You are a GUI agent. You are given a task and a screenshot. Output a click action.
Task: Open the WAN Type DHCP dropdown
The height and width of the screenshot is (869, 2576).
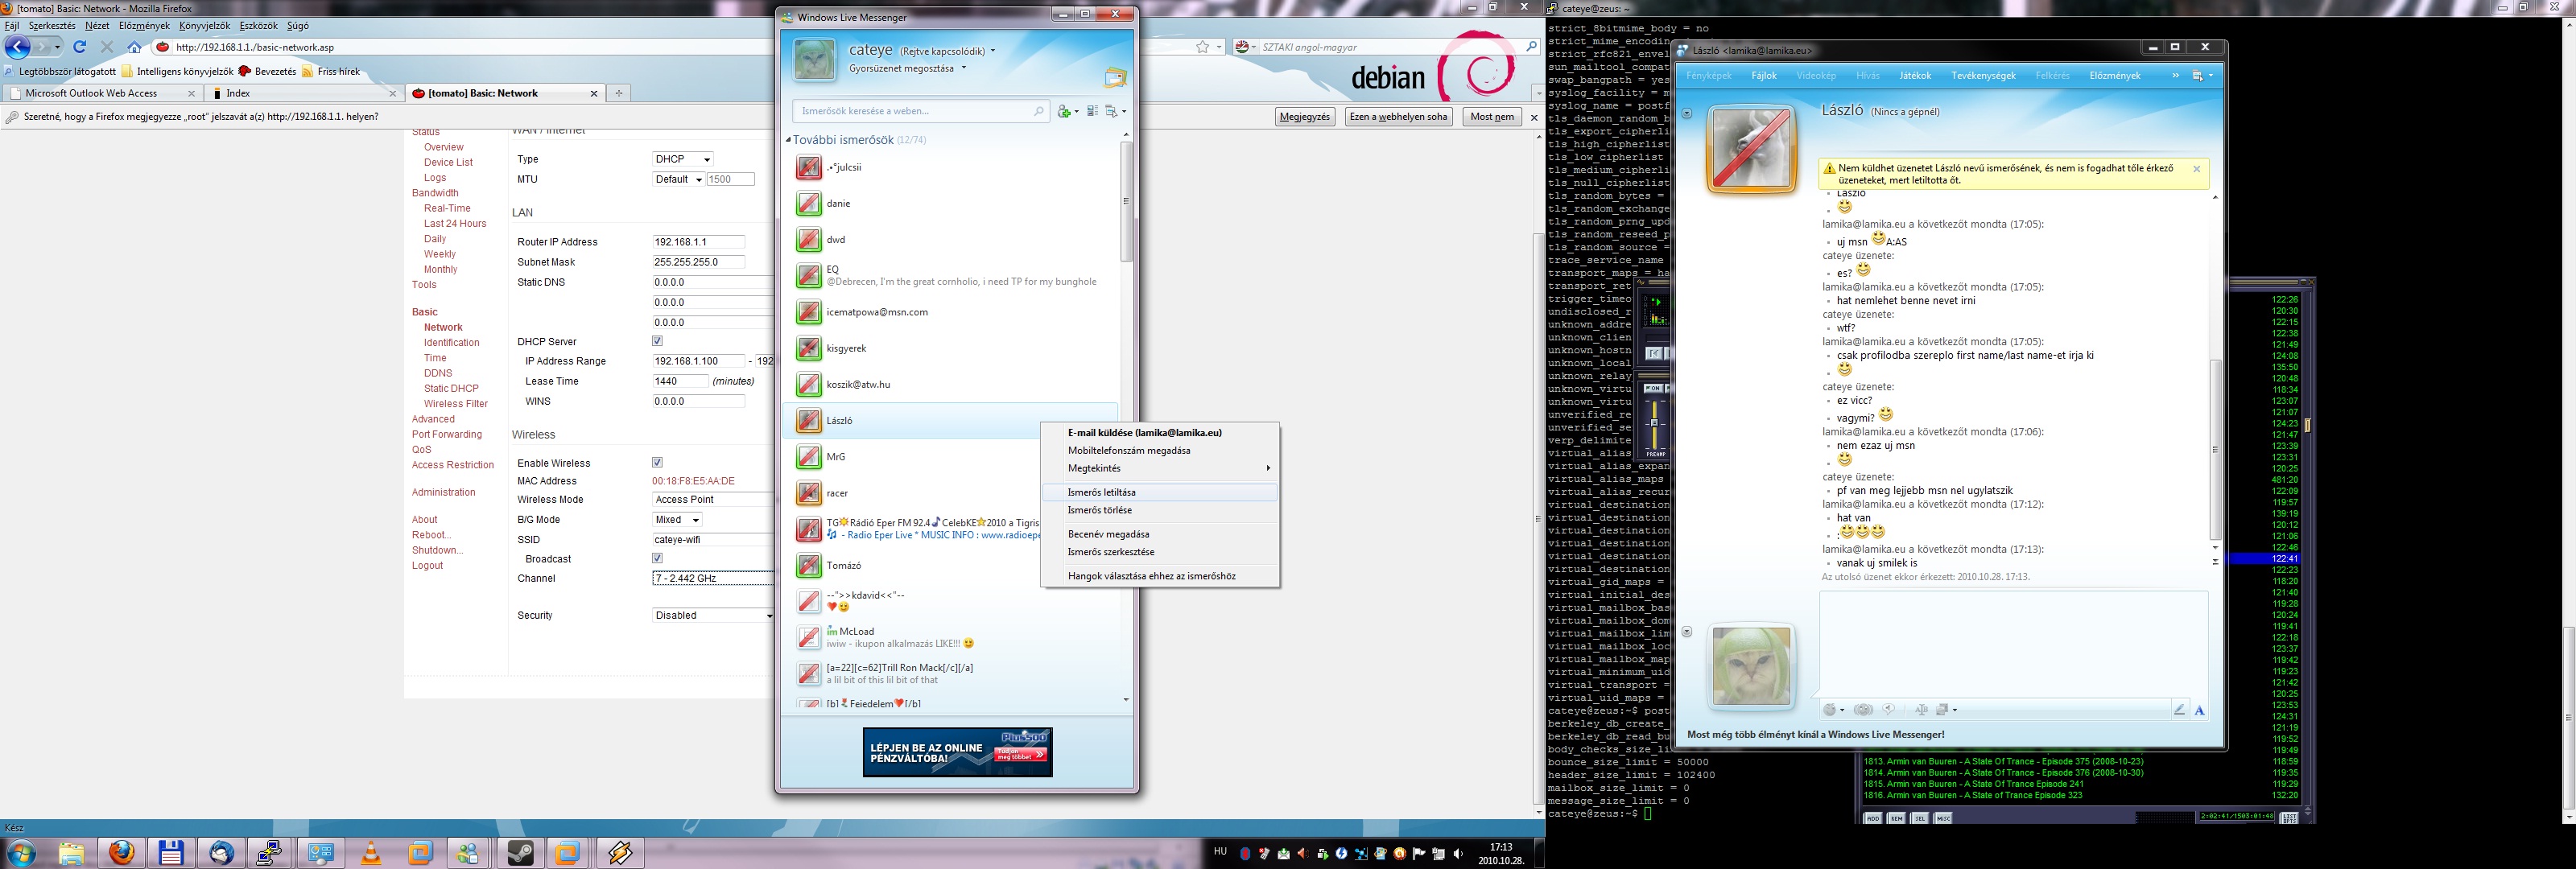click(x=683, y=159)
